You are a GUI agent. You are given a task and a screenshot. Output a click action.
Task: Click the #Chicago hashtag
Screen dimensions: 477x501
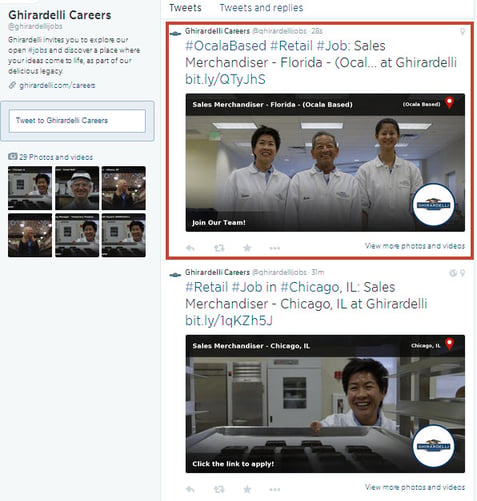click(x=309, y=287)
